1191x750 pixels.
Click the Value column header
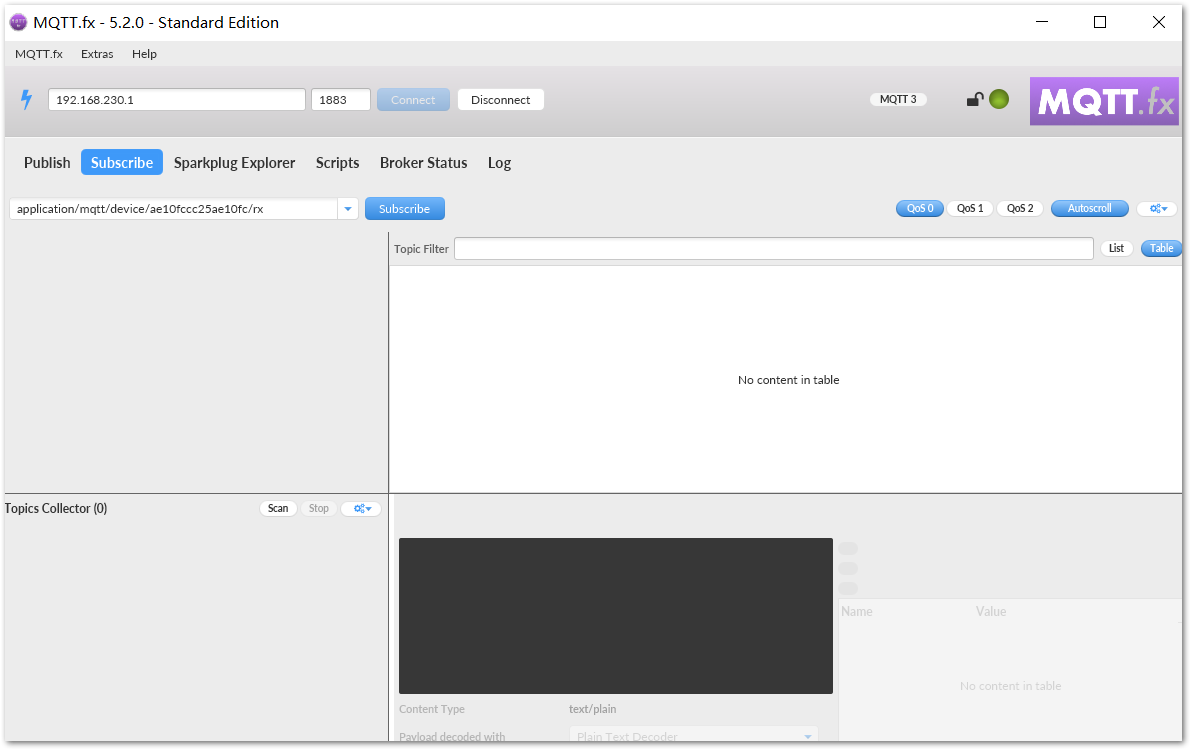click(x=990, y=611)
